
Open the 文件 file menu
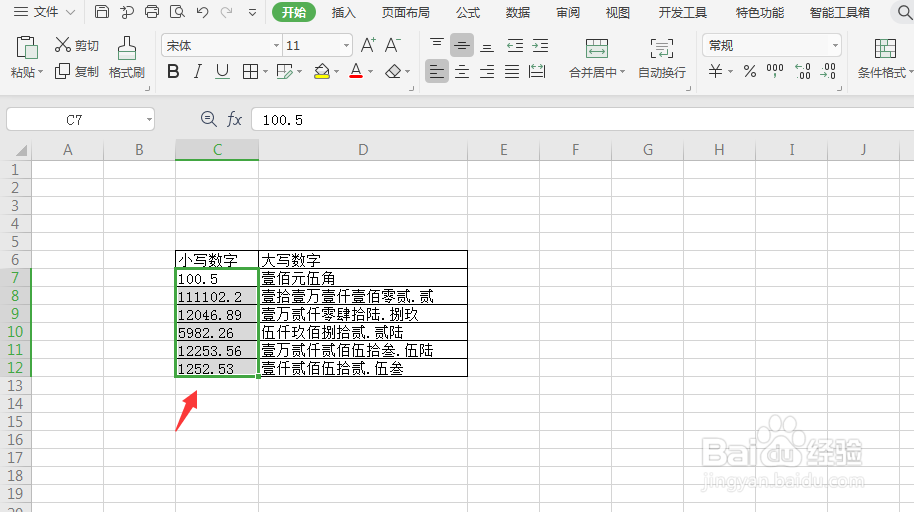44,12
